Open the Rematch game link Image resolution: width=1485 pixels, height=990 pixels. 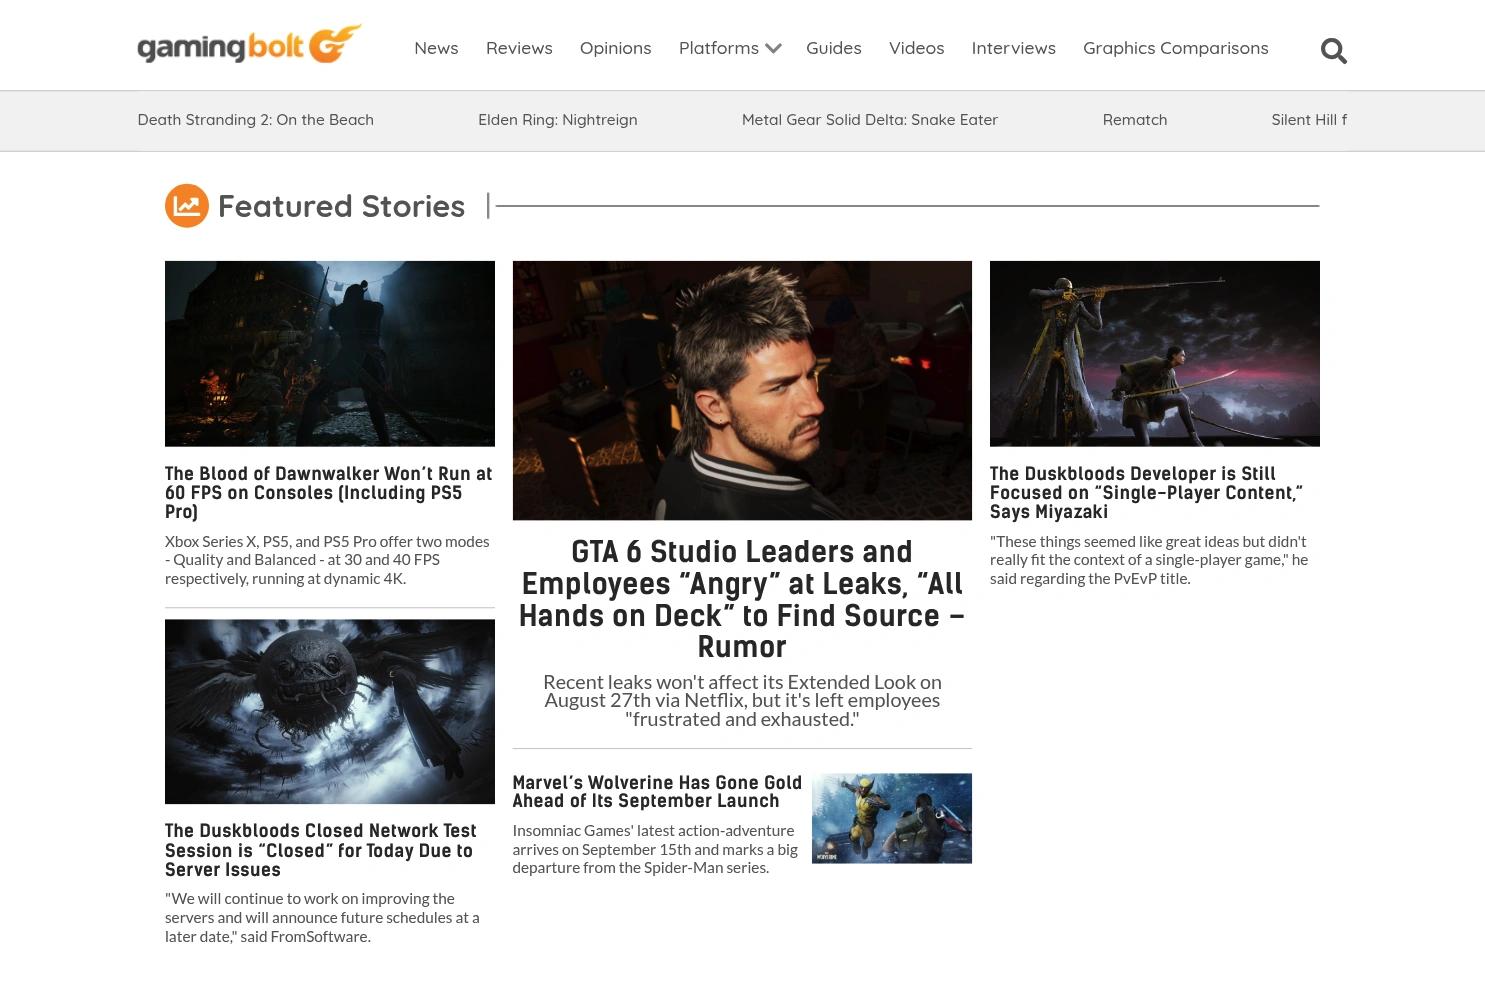point(1134,120)
